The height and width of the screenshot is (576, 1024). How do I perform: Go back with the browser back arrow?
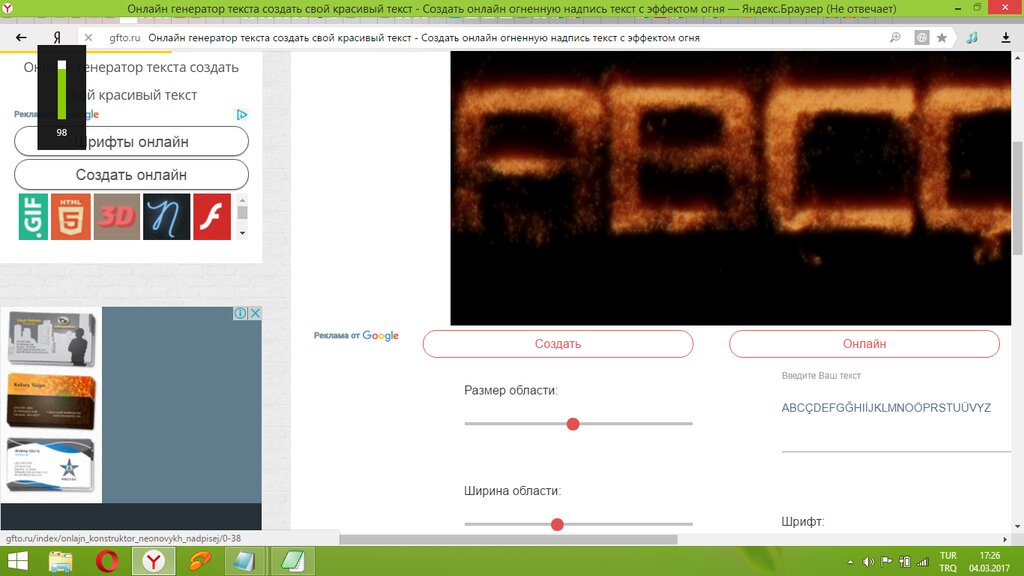point(21,38)
